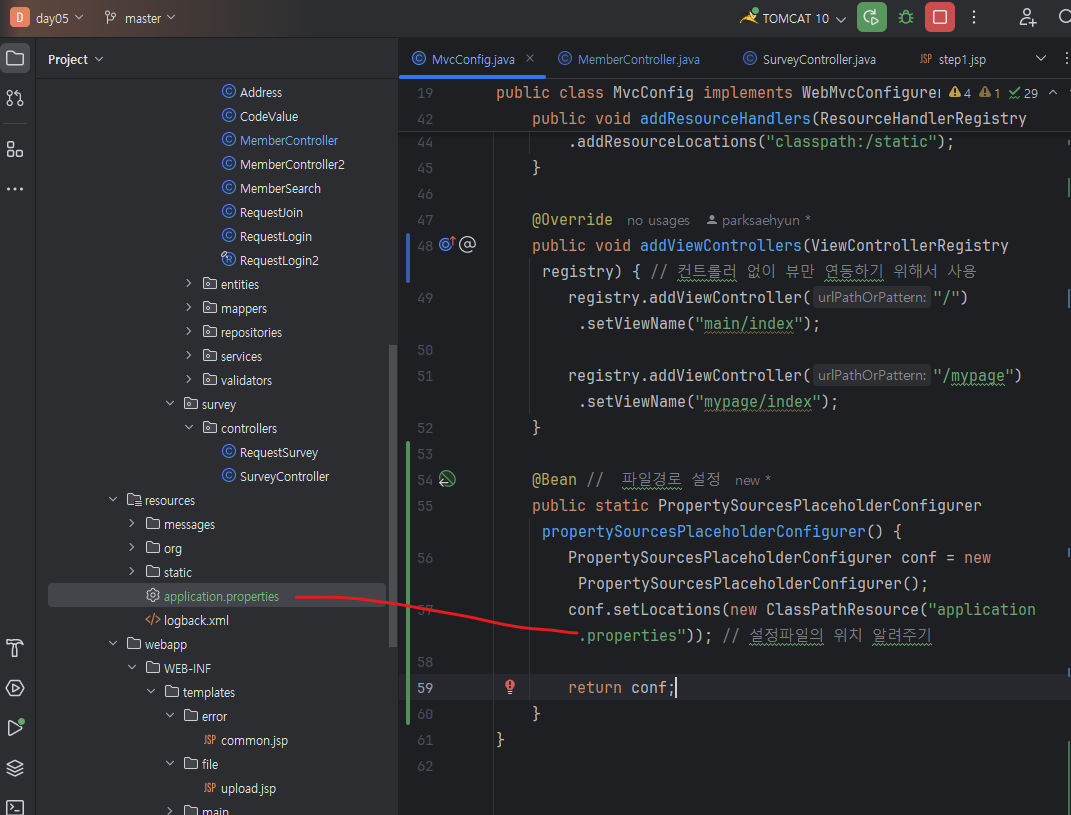Image resolution: width=1071 pixels, height=815 pixels.
Task: Select the RequestJoin class
Action: (262, 212)
